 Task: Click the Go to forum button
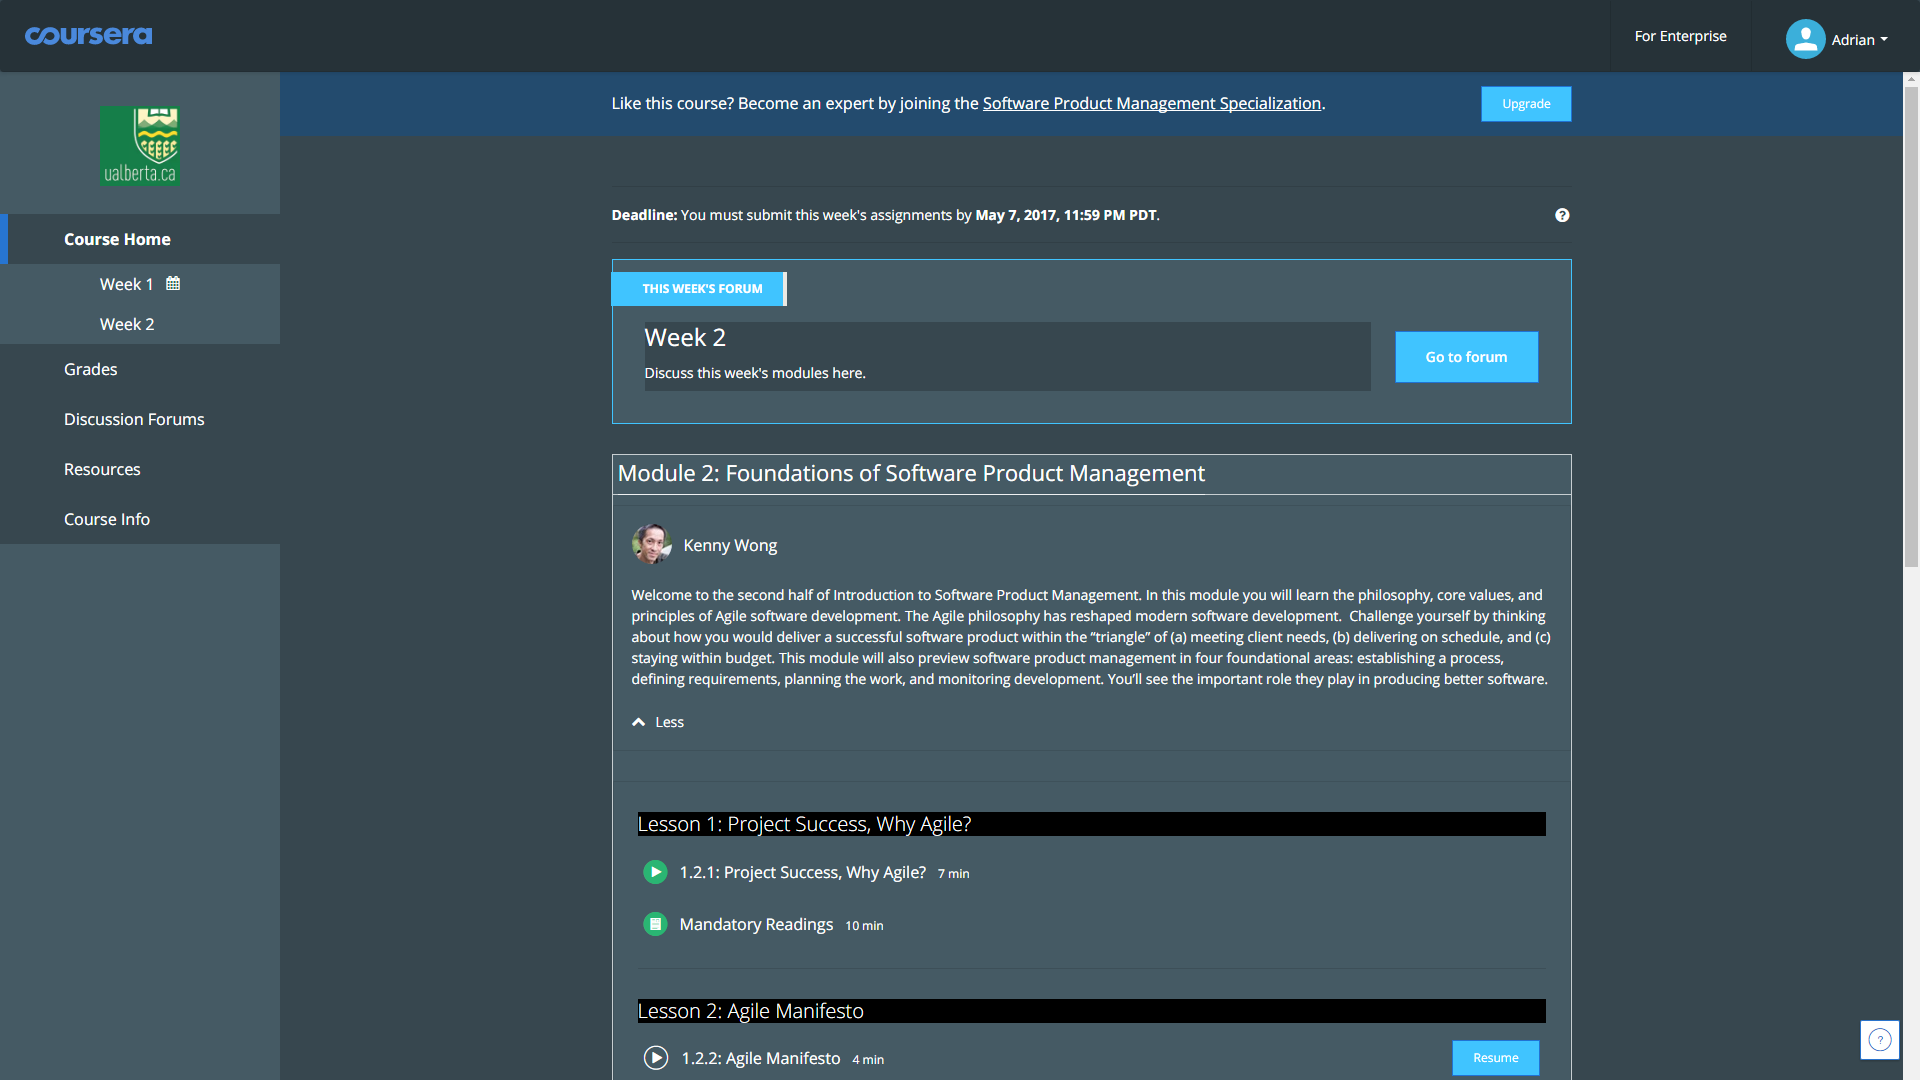tap(1466, 357)
